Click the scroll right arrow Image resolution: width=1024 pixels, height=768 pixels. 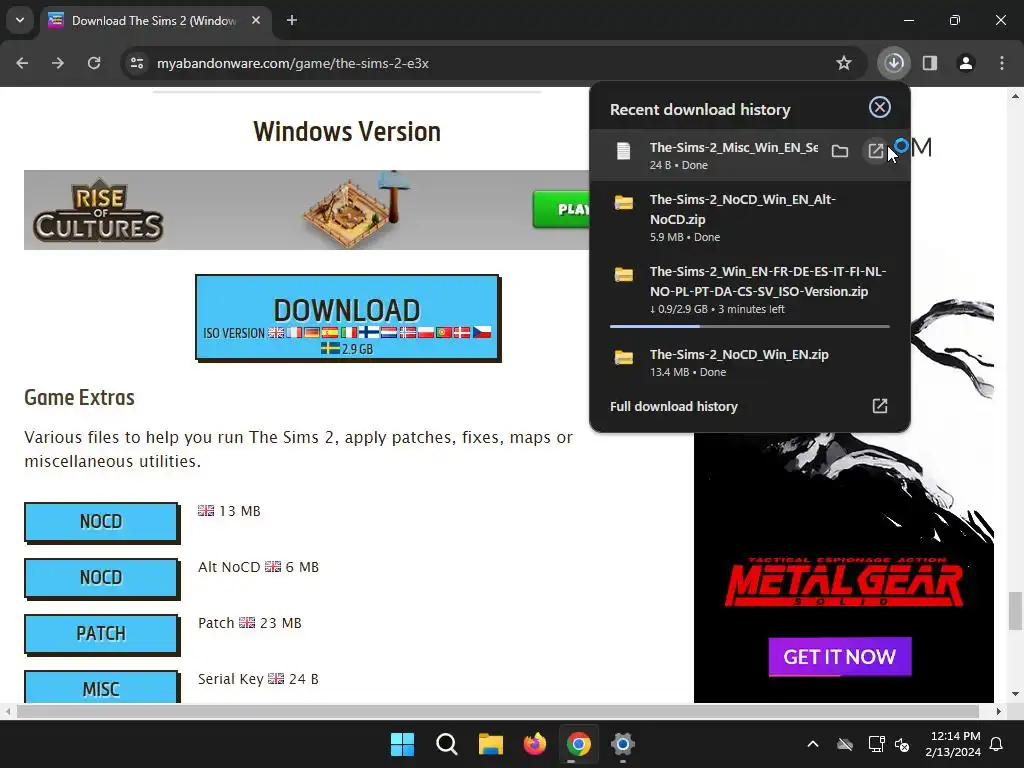(x=999, y=711)
